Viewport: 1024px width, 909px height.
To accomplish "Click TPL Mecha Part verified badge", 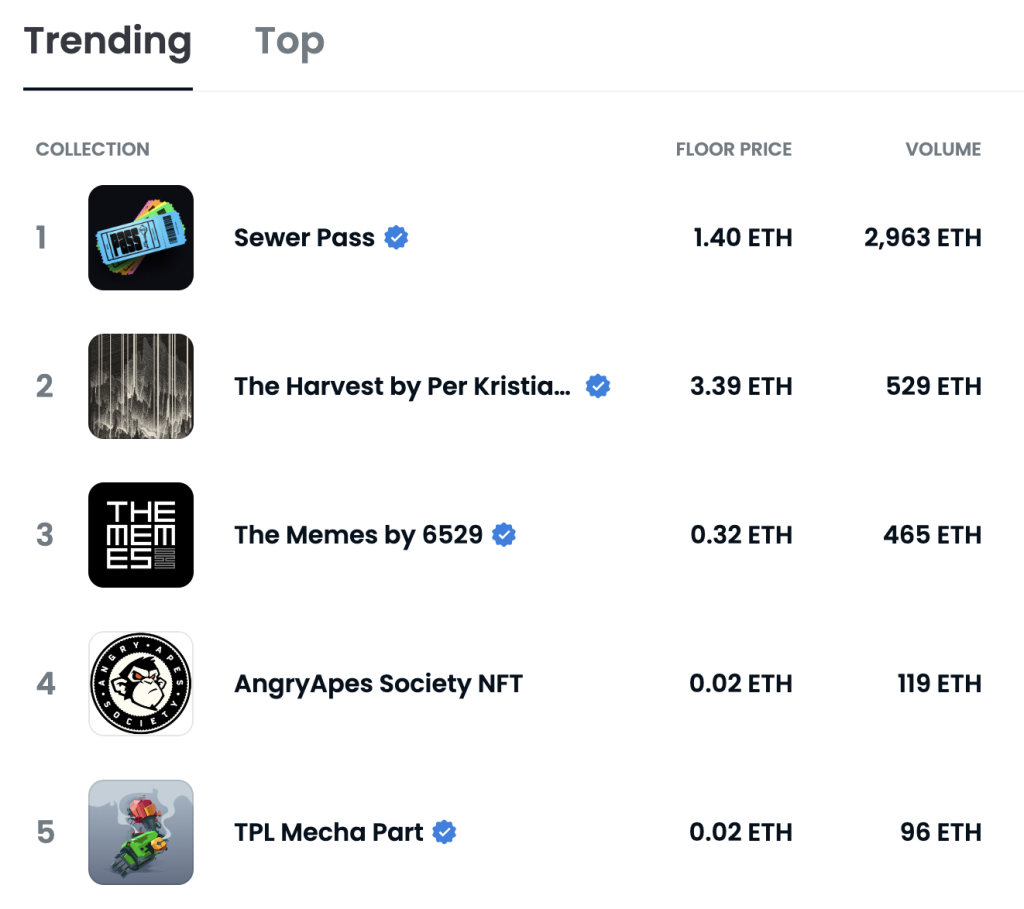I will [x=445, y=832].
